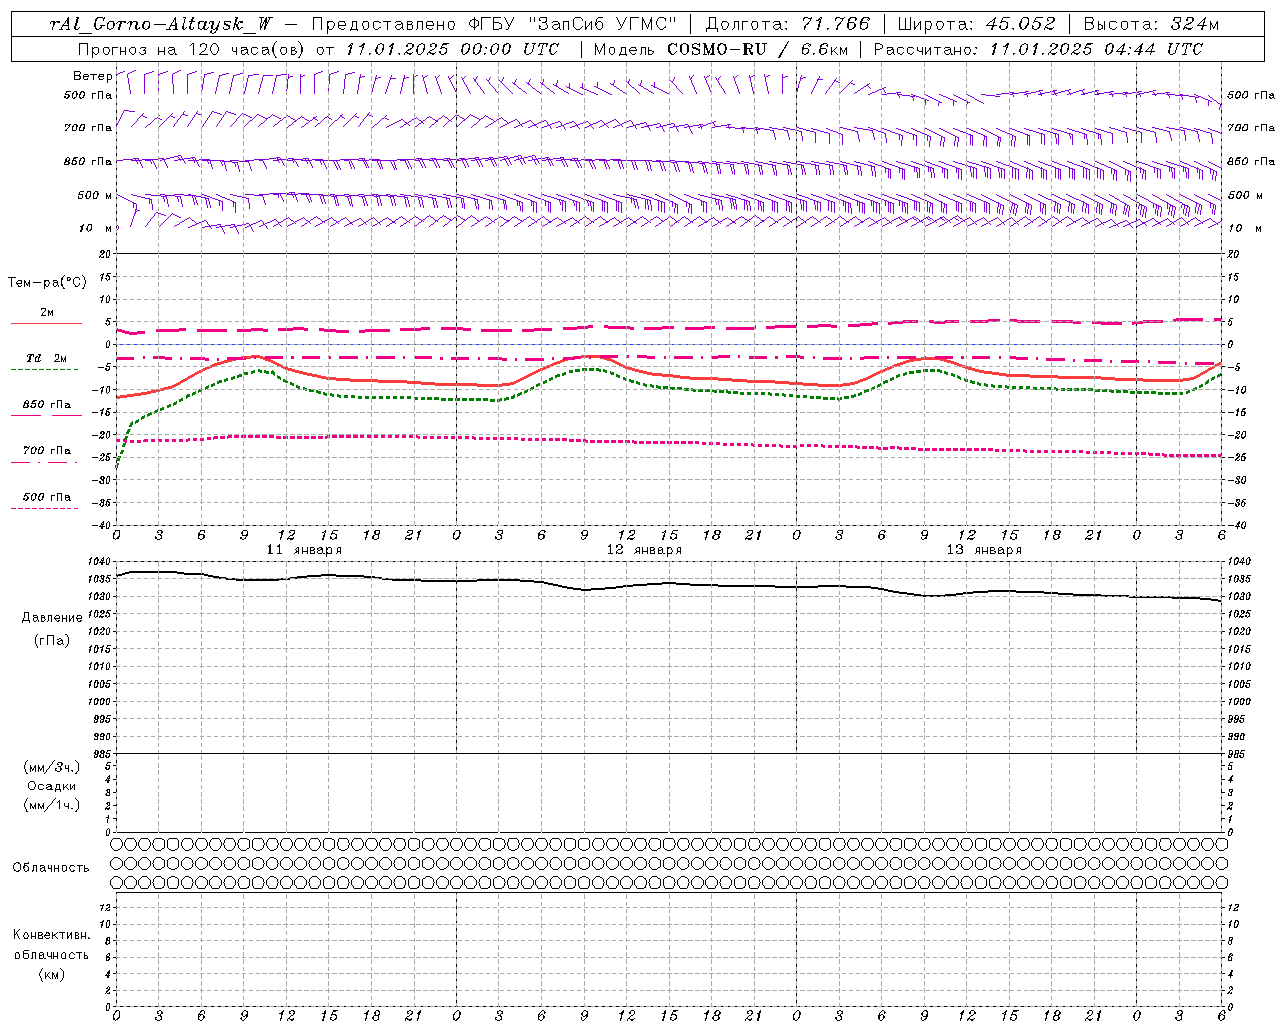The height and width of the screenshot is (1024, 1280).
Task: Click '500 гПа' in the temperature legend
Action: tap(46, 496)
